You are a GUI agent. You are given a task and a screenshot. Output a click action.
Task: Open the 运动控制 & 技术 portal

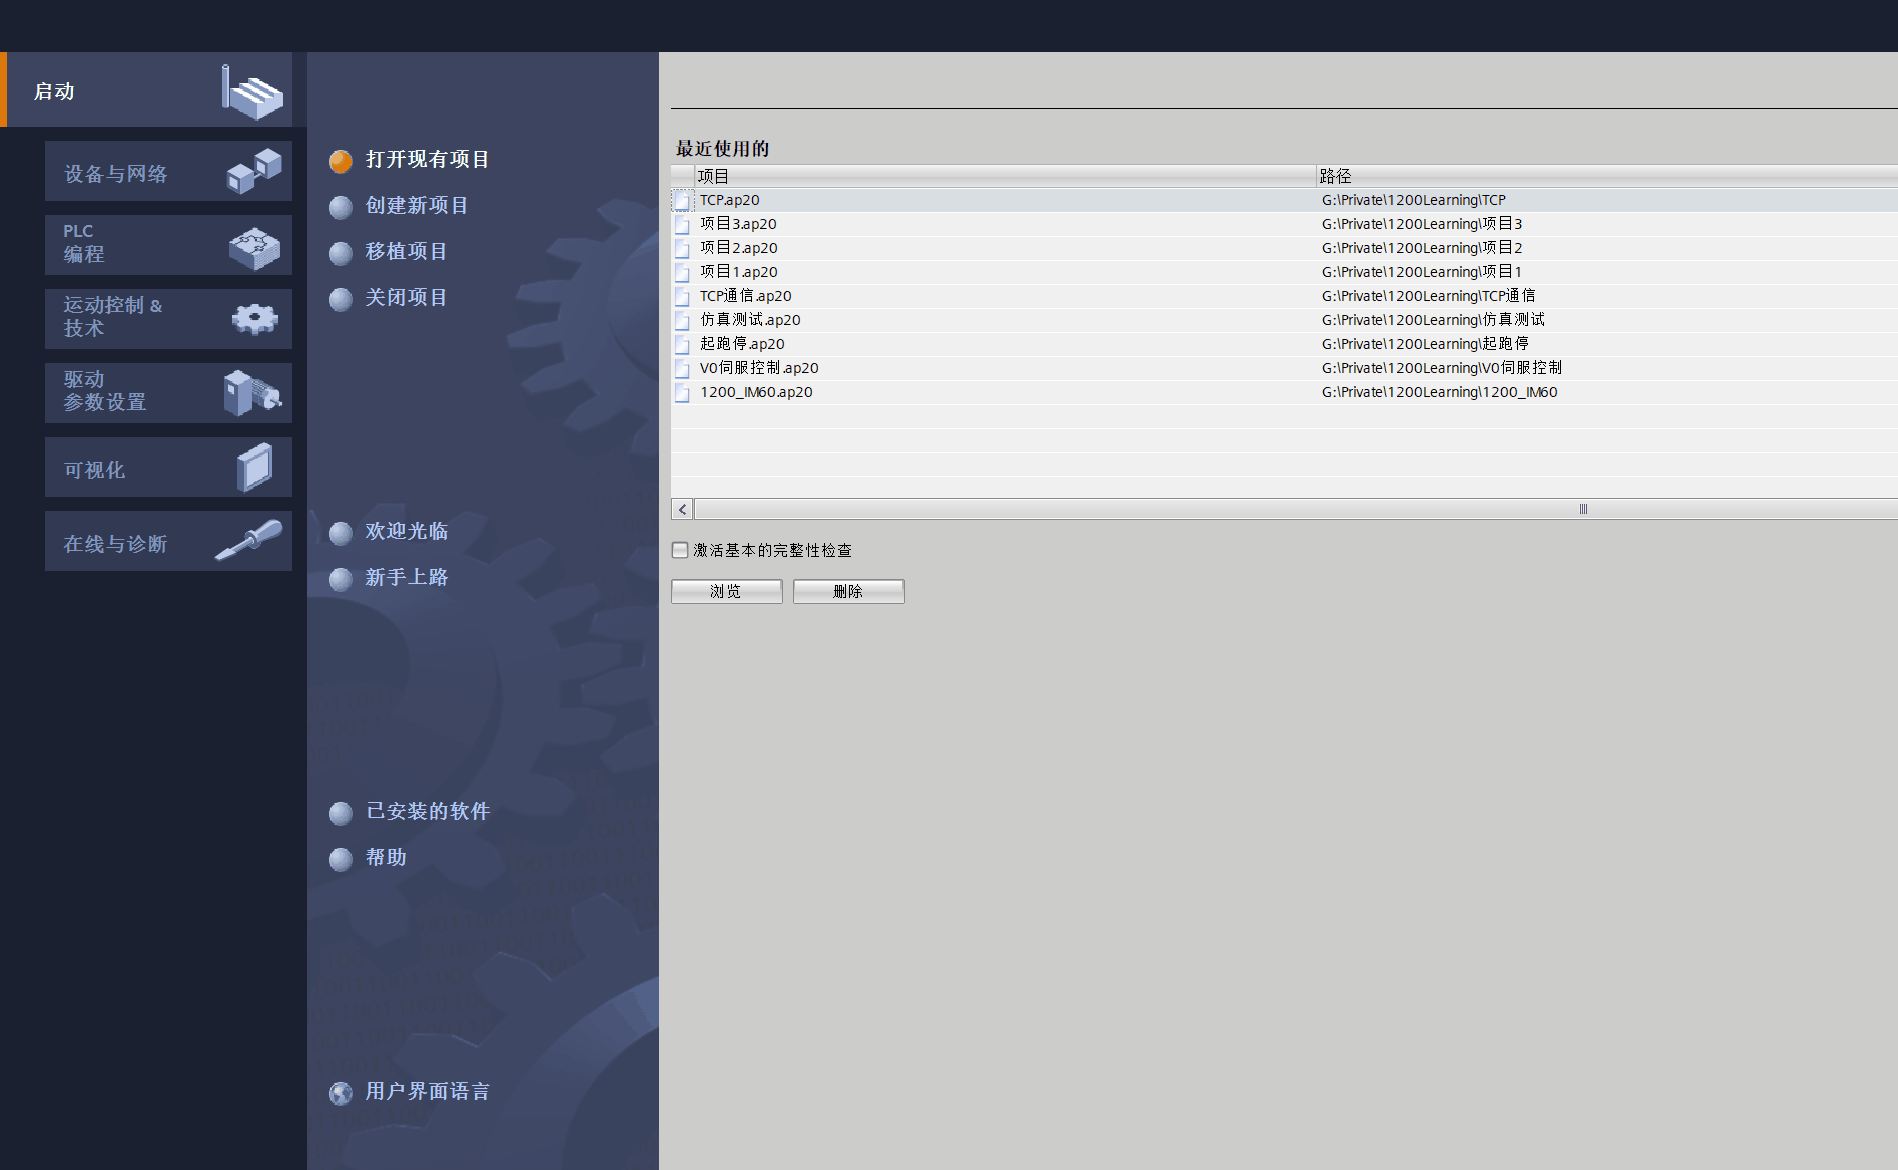168,319
